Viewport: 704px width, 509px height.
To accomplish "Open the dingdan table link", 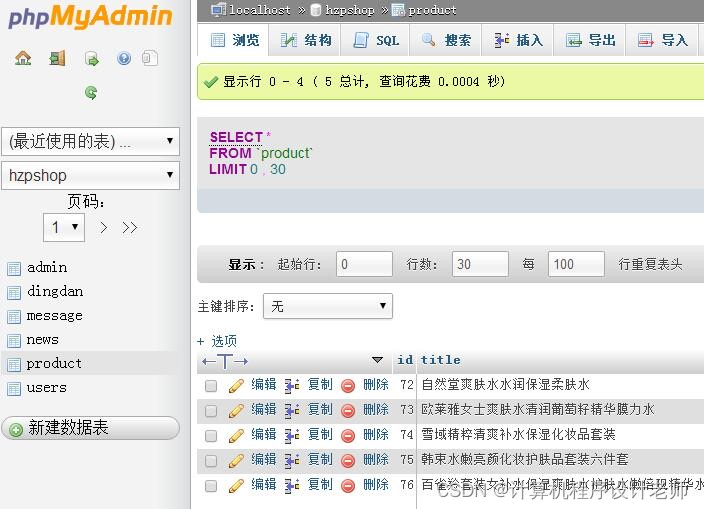I will pyautogui.click(x=55, y=292).
